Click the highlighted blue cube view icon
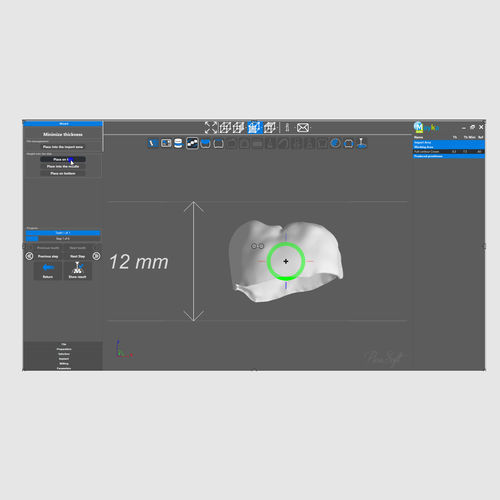500x500 pixels. (254, 127)
